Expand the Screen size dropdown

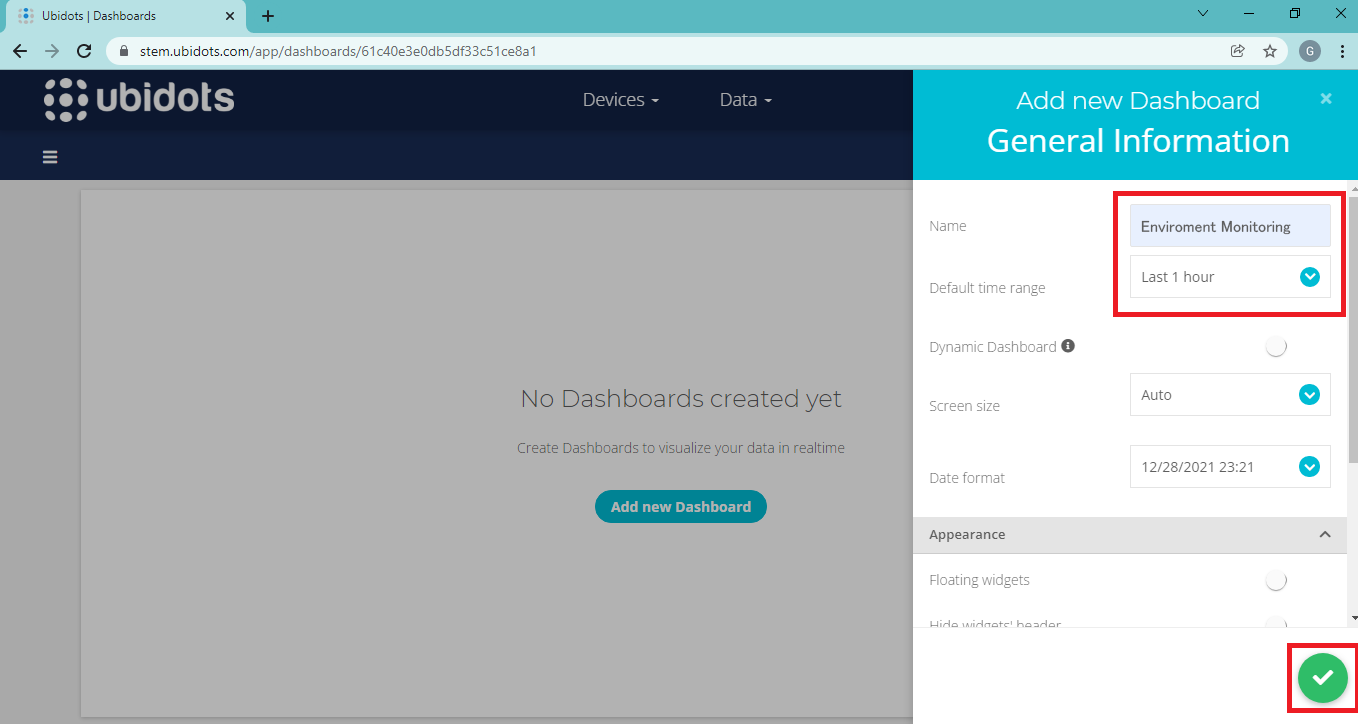[x=1230, y=395]
